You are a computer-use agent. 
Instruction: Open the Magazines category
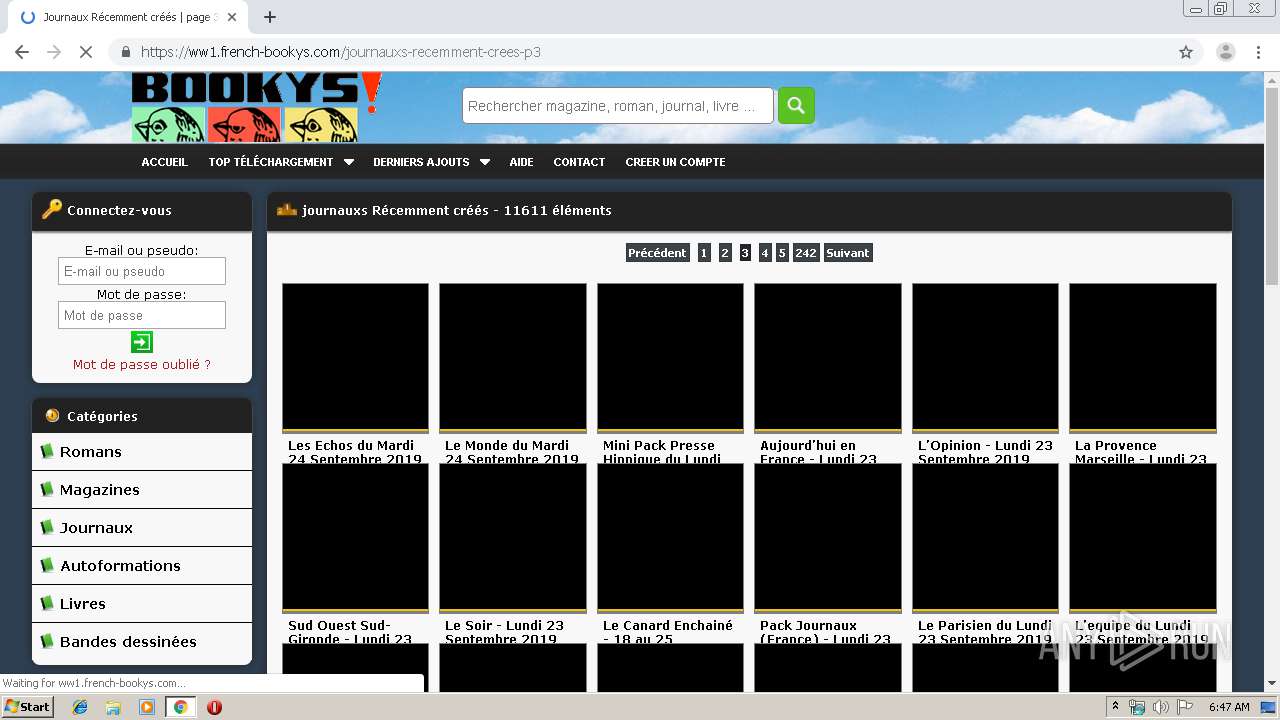(x=100, y=490)
